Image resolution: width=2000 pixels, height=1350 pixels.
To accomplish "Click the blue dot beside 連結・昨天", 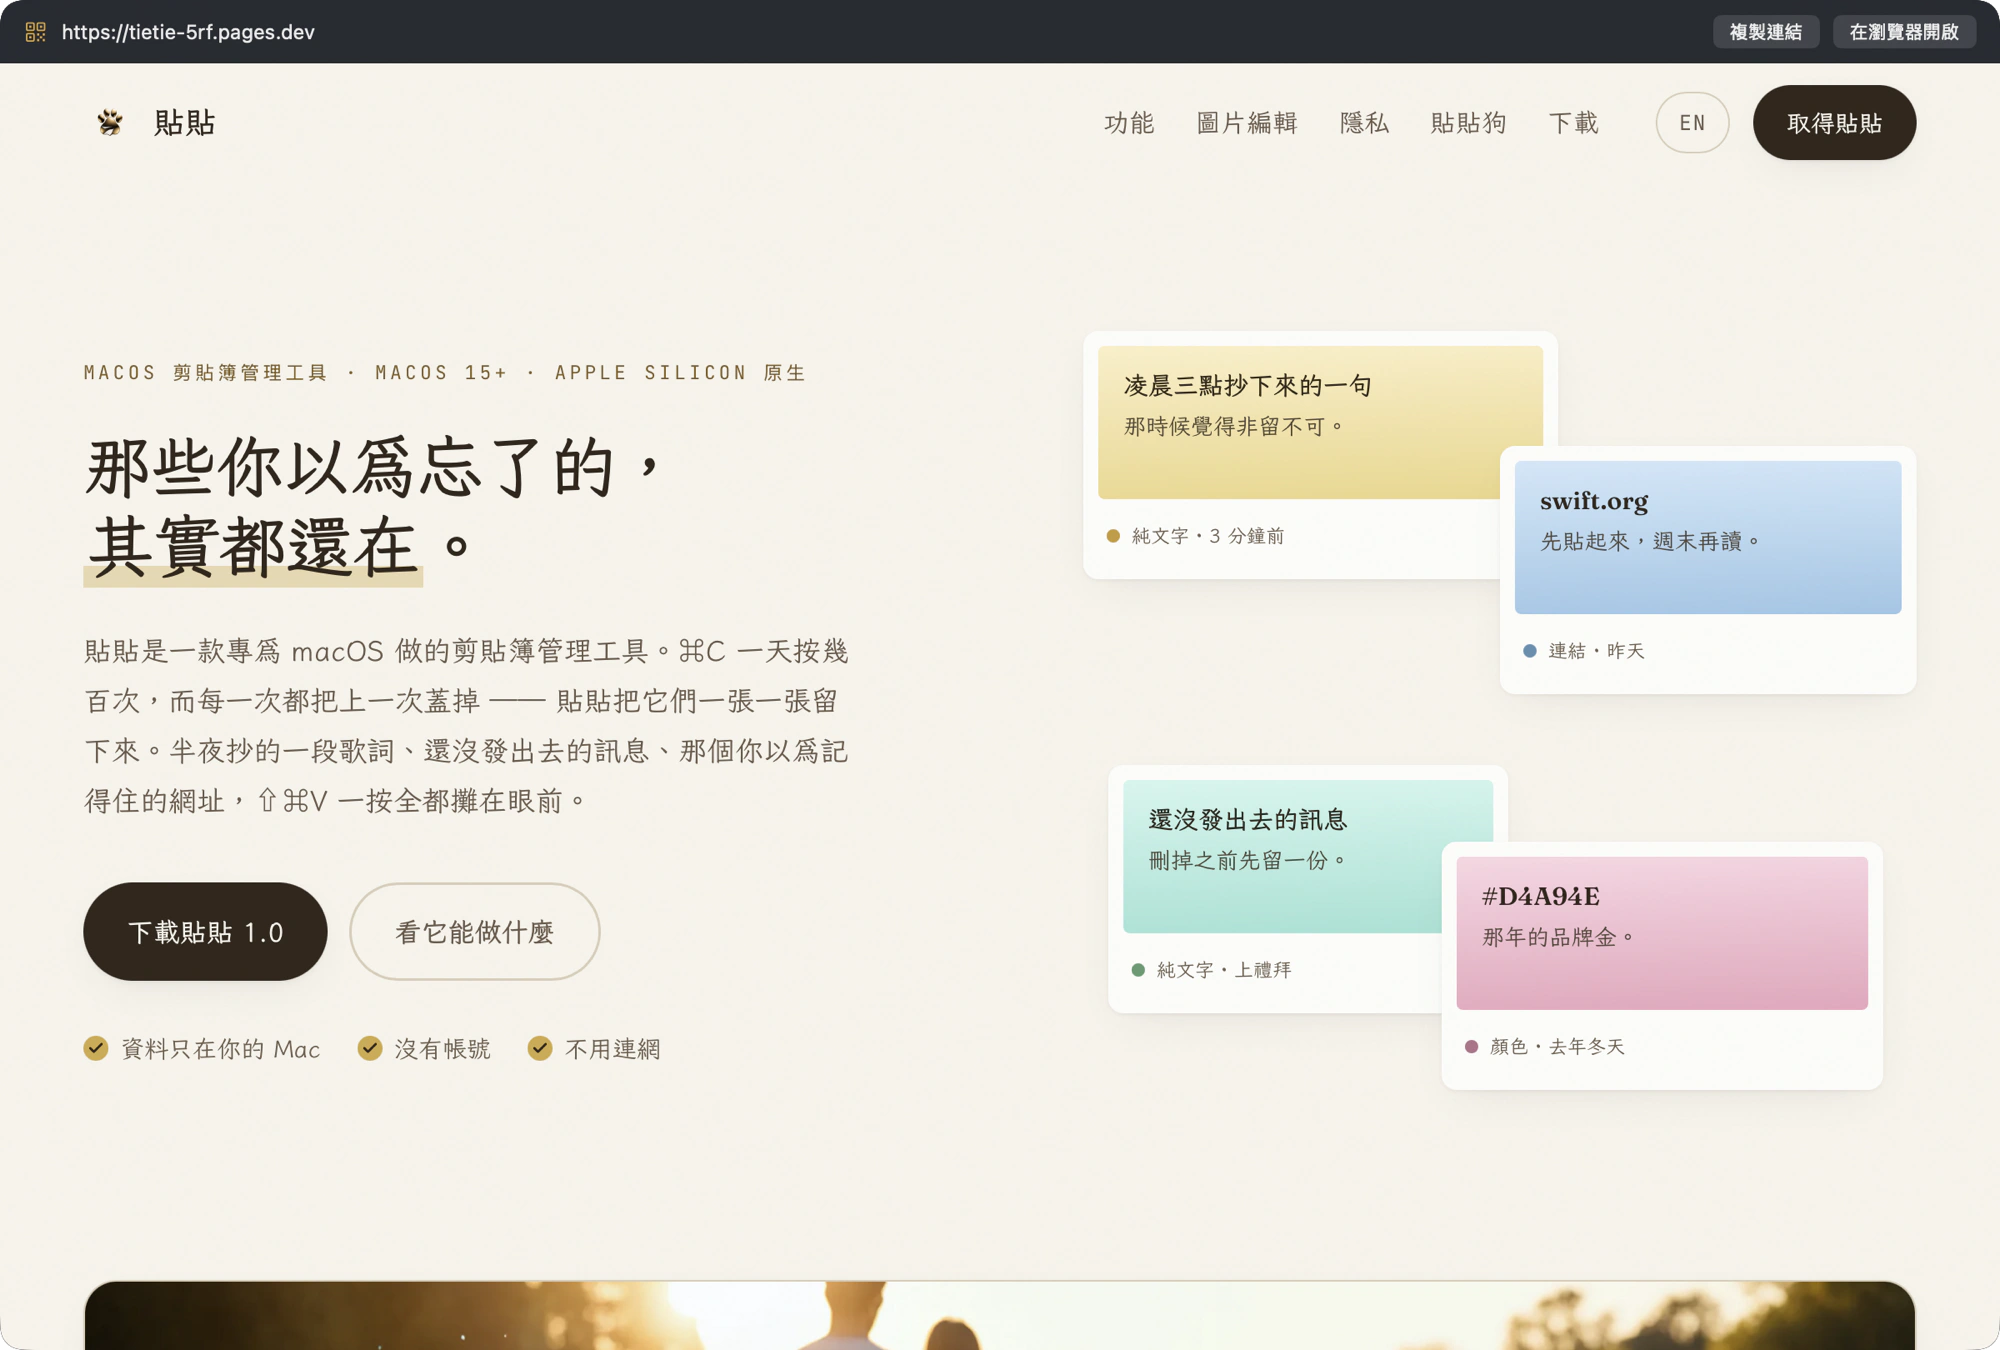I will coord(1530,651).
